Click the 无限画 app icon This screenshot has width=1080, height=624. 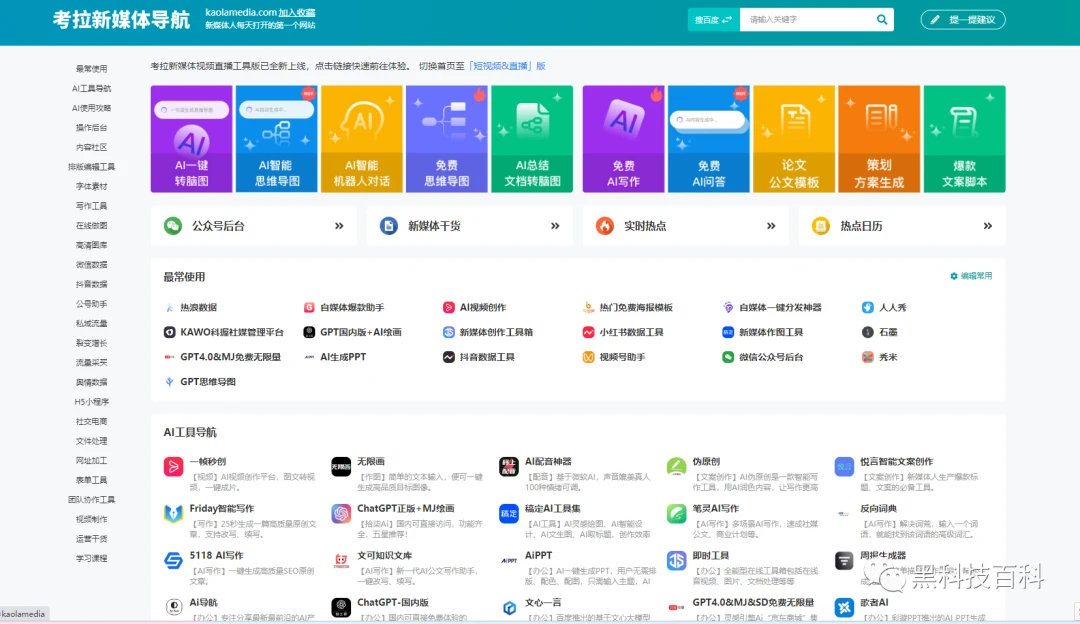tap(341, 466)
